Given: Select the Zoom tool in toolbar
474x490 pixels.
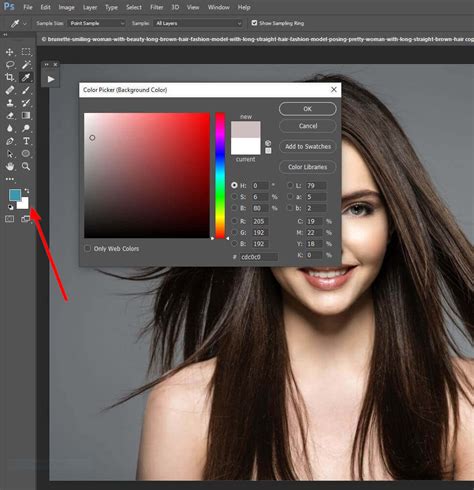Looking at the screenshot, I should tap(26, 166).
